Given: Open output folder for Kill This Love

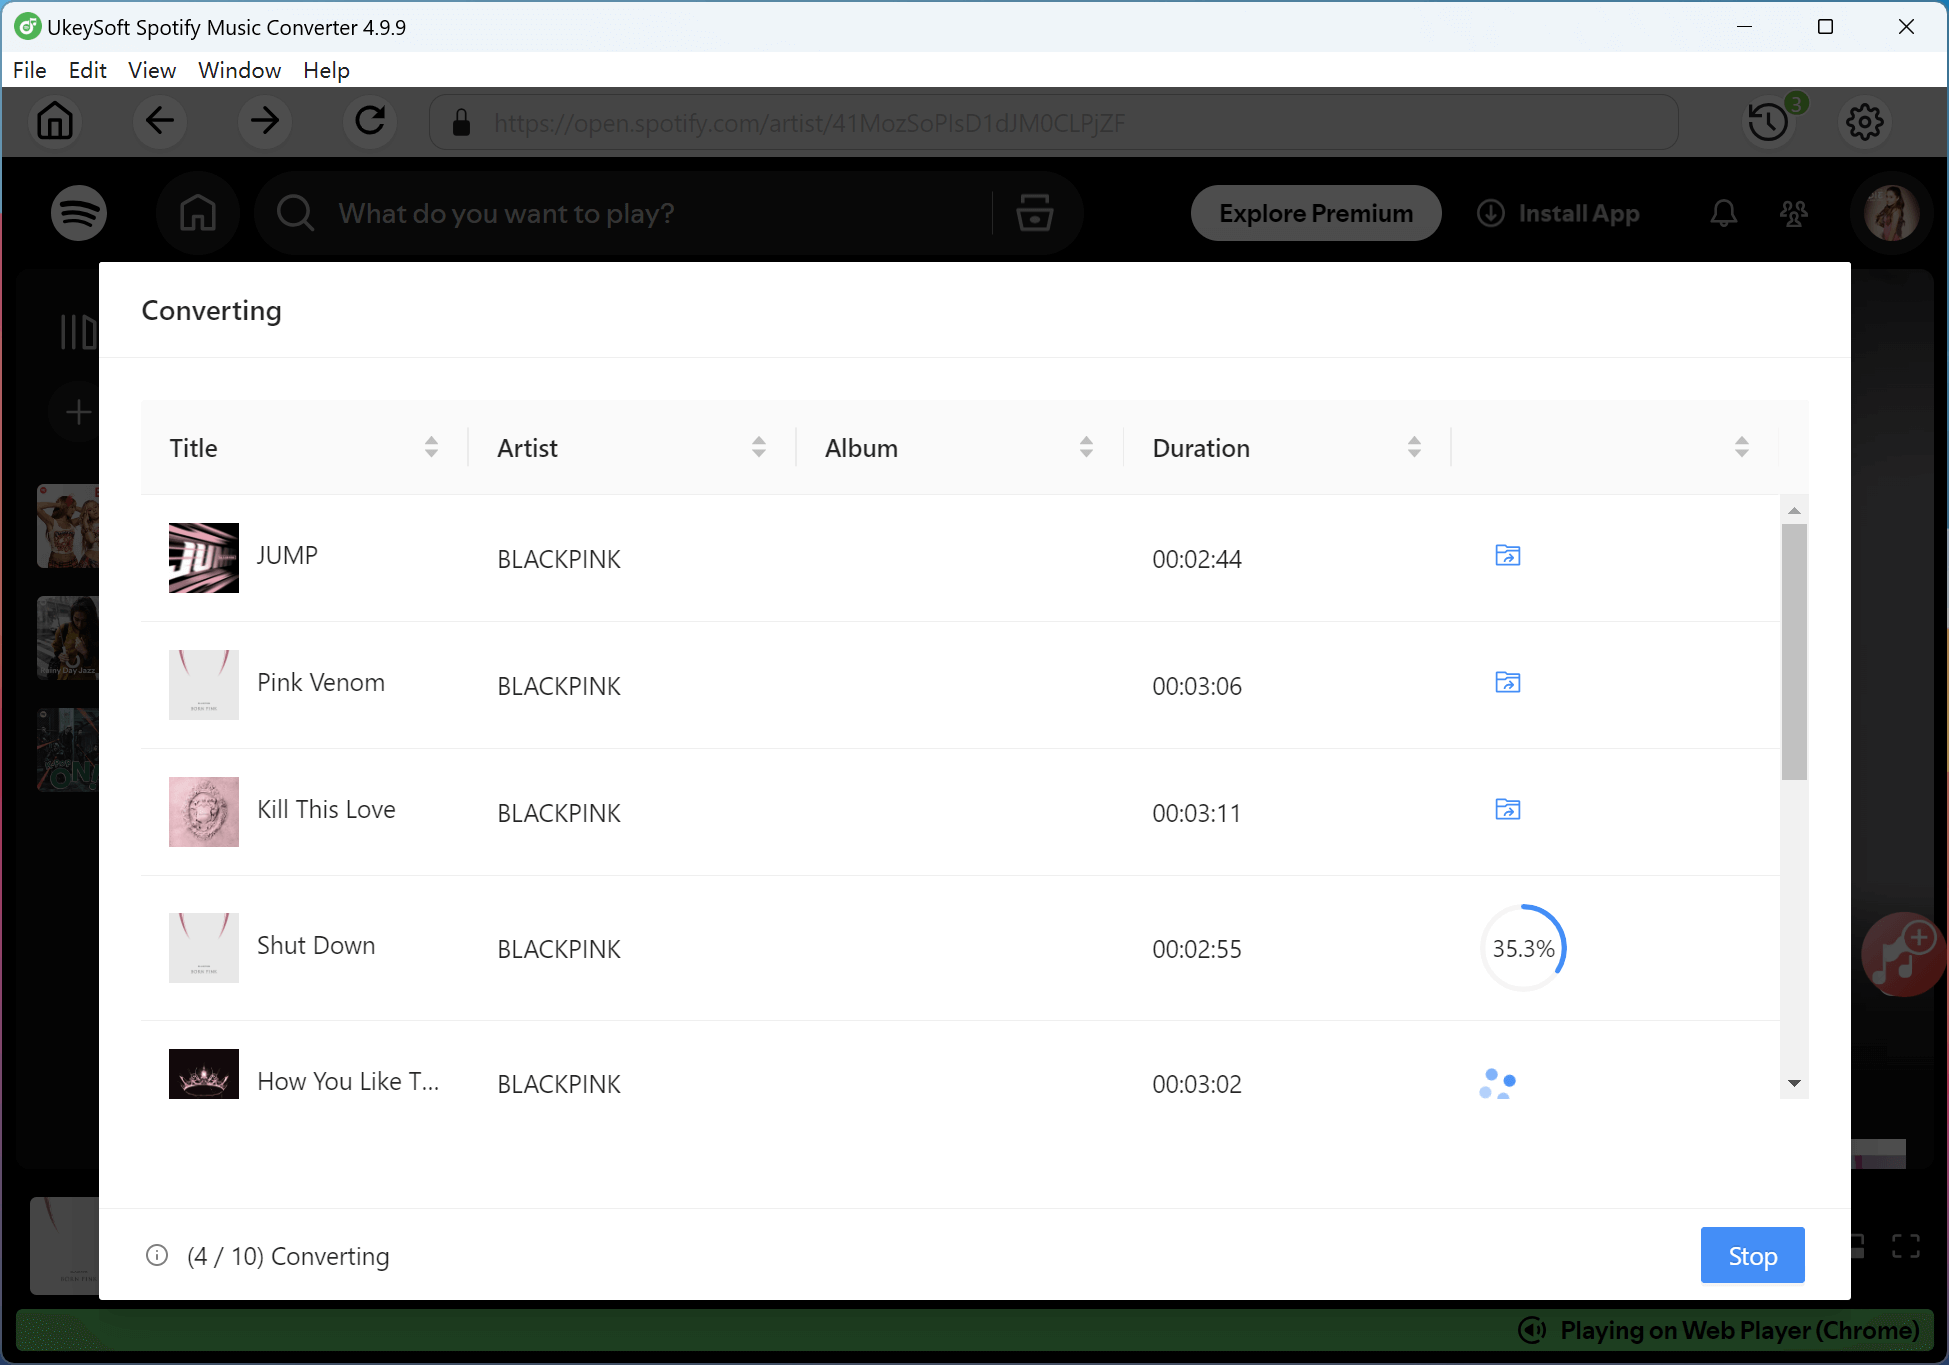Looking at the screenshot, I should [1507, 810].
